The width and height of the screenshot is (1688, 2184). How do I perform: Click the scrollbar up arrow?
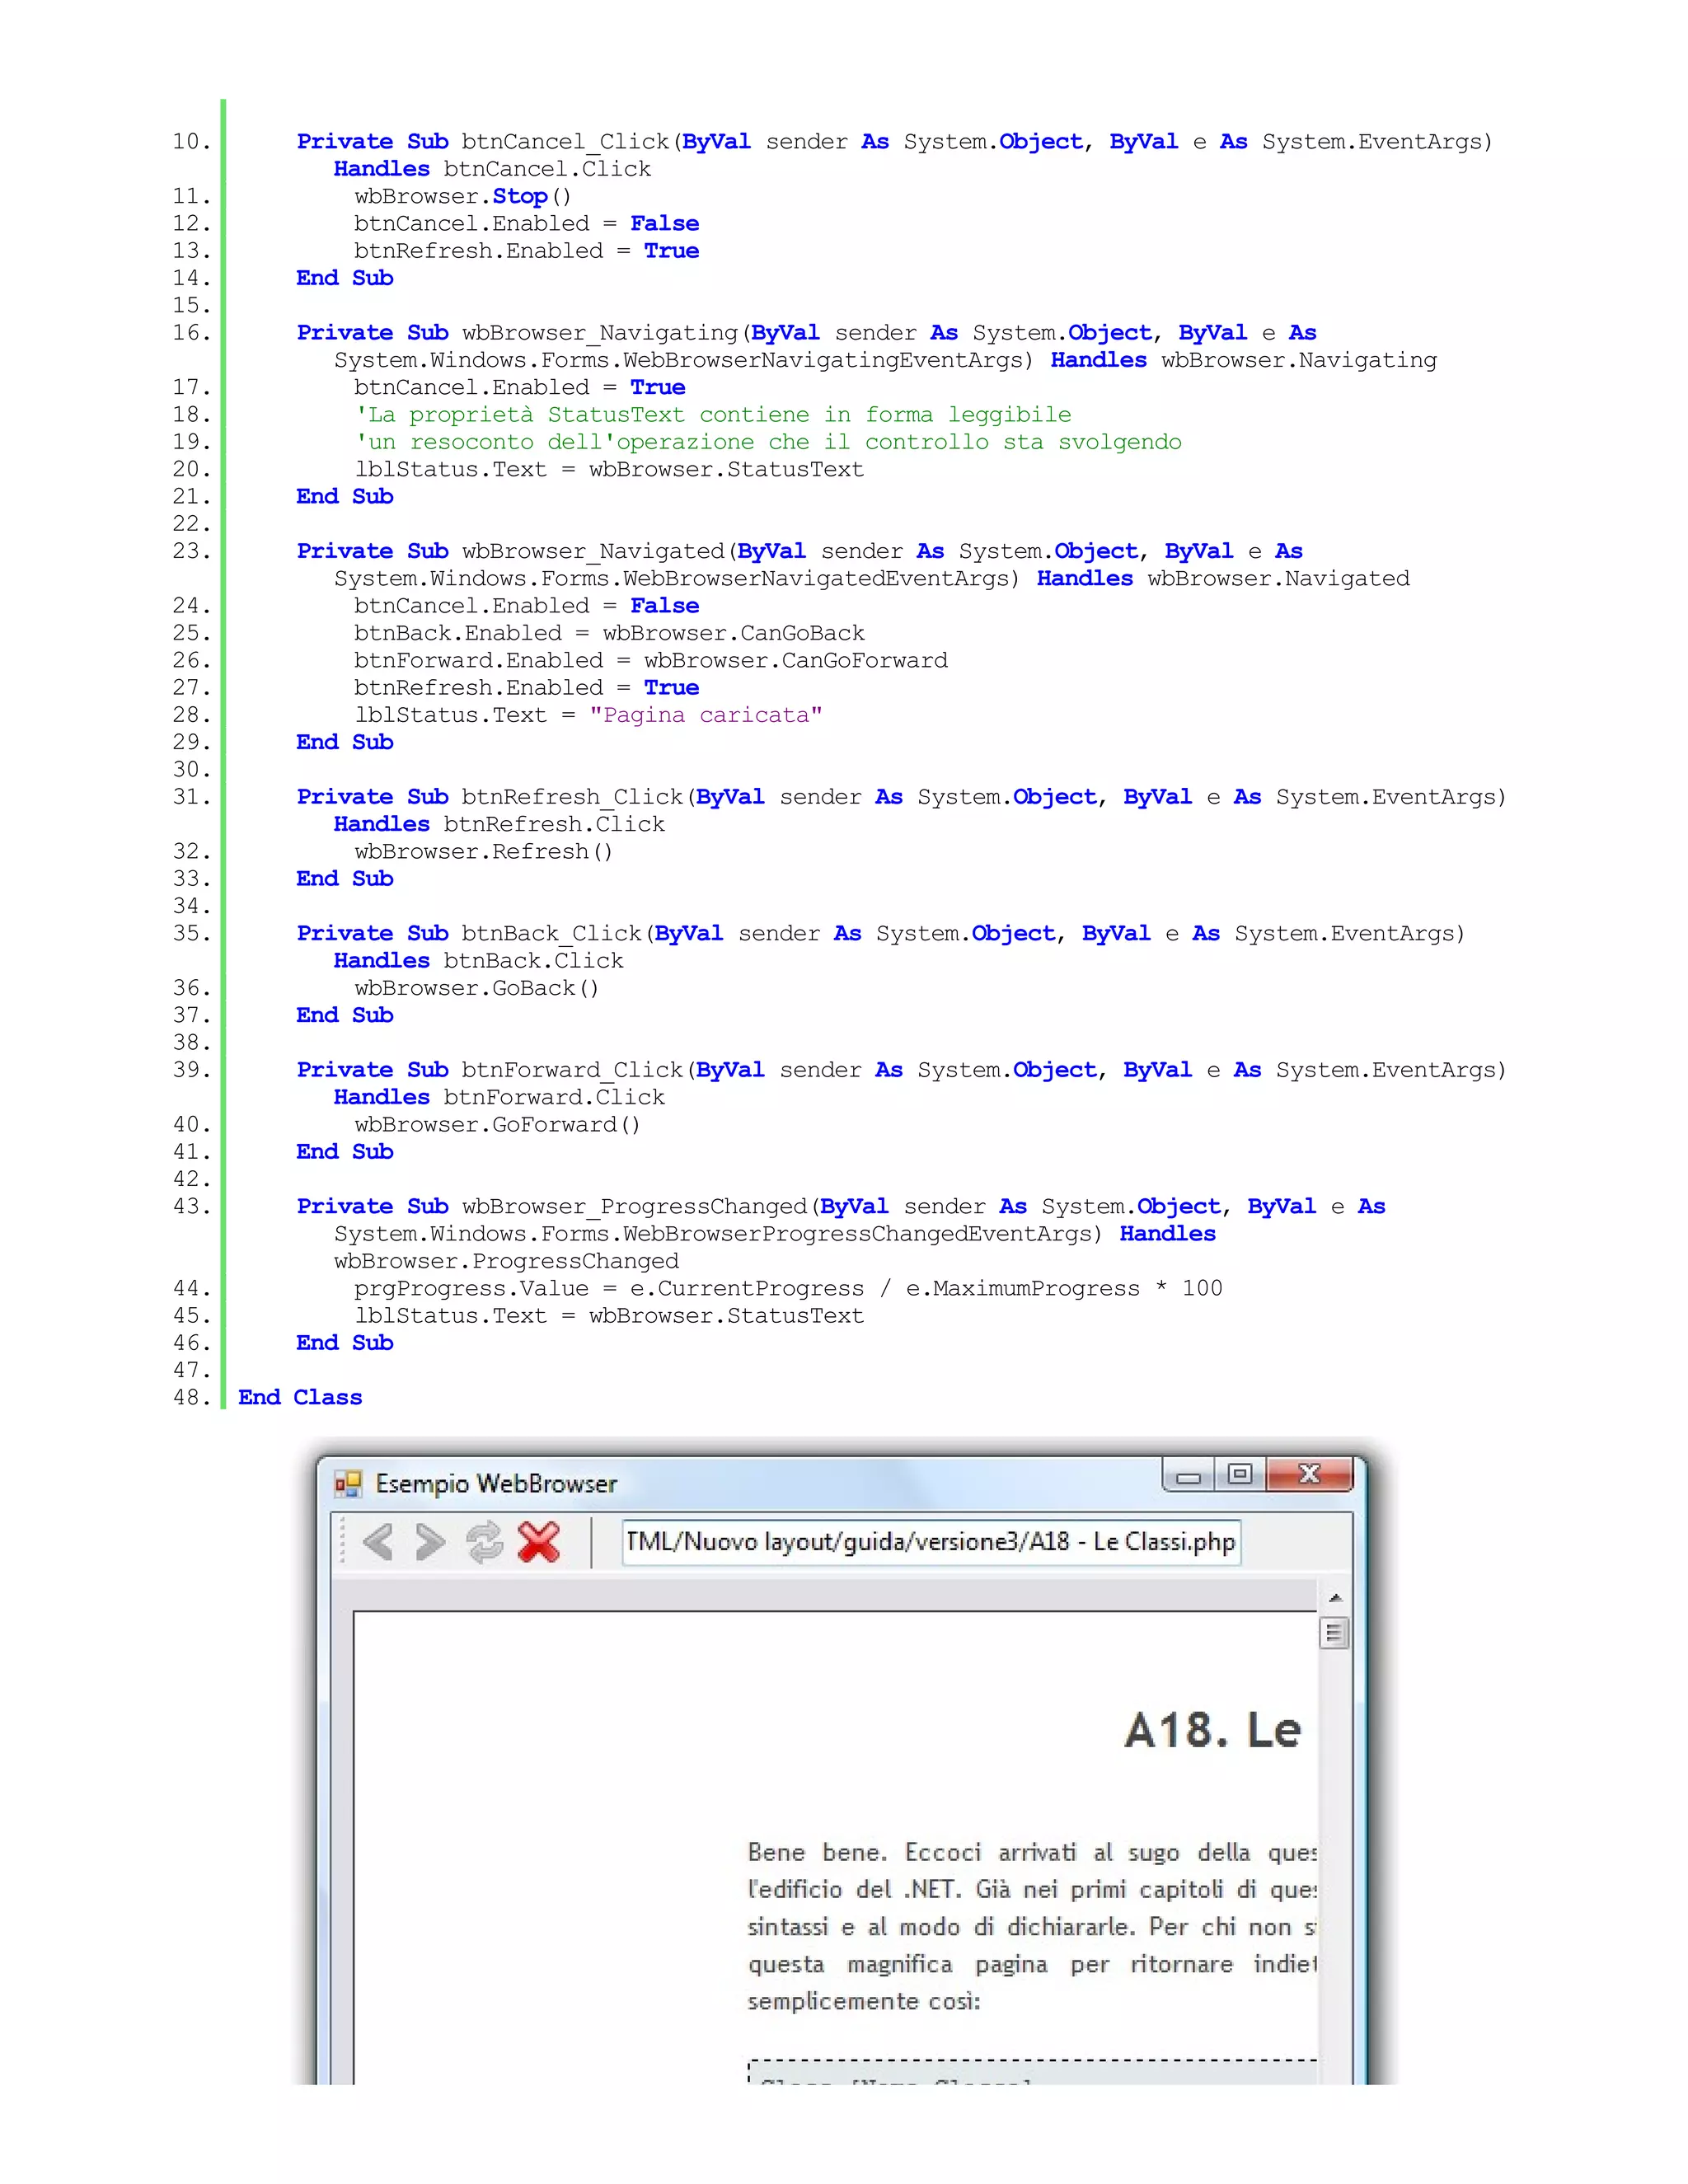pyautogui.click(x=1334, y=1598)
